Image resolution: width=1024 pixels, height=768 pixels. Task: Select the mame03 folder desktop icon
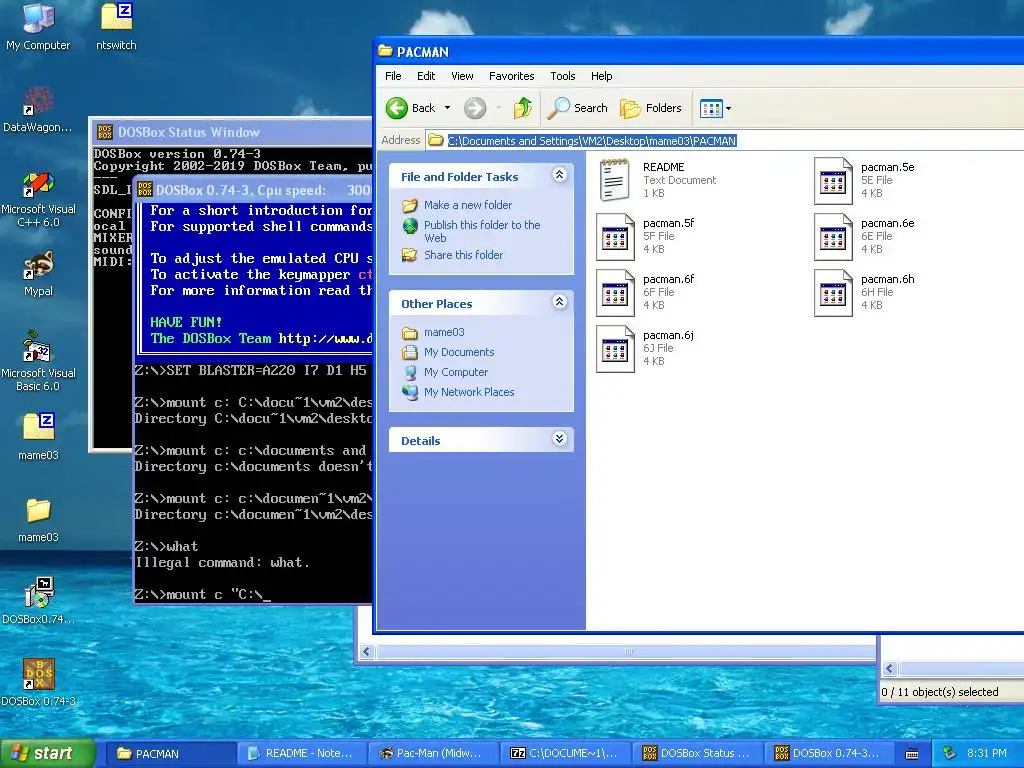(x=38, y=519)
